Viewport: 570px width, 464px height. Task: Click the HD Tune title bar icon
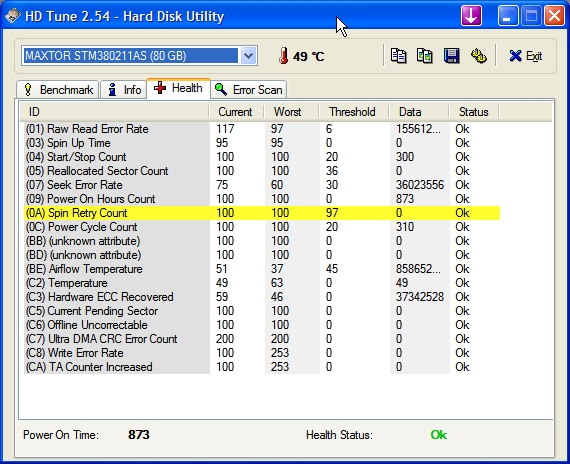[x=13, y=16]
